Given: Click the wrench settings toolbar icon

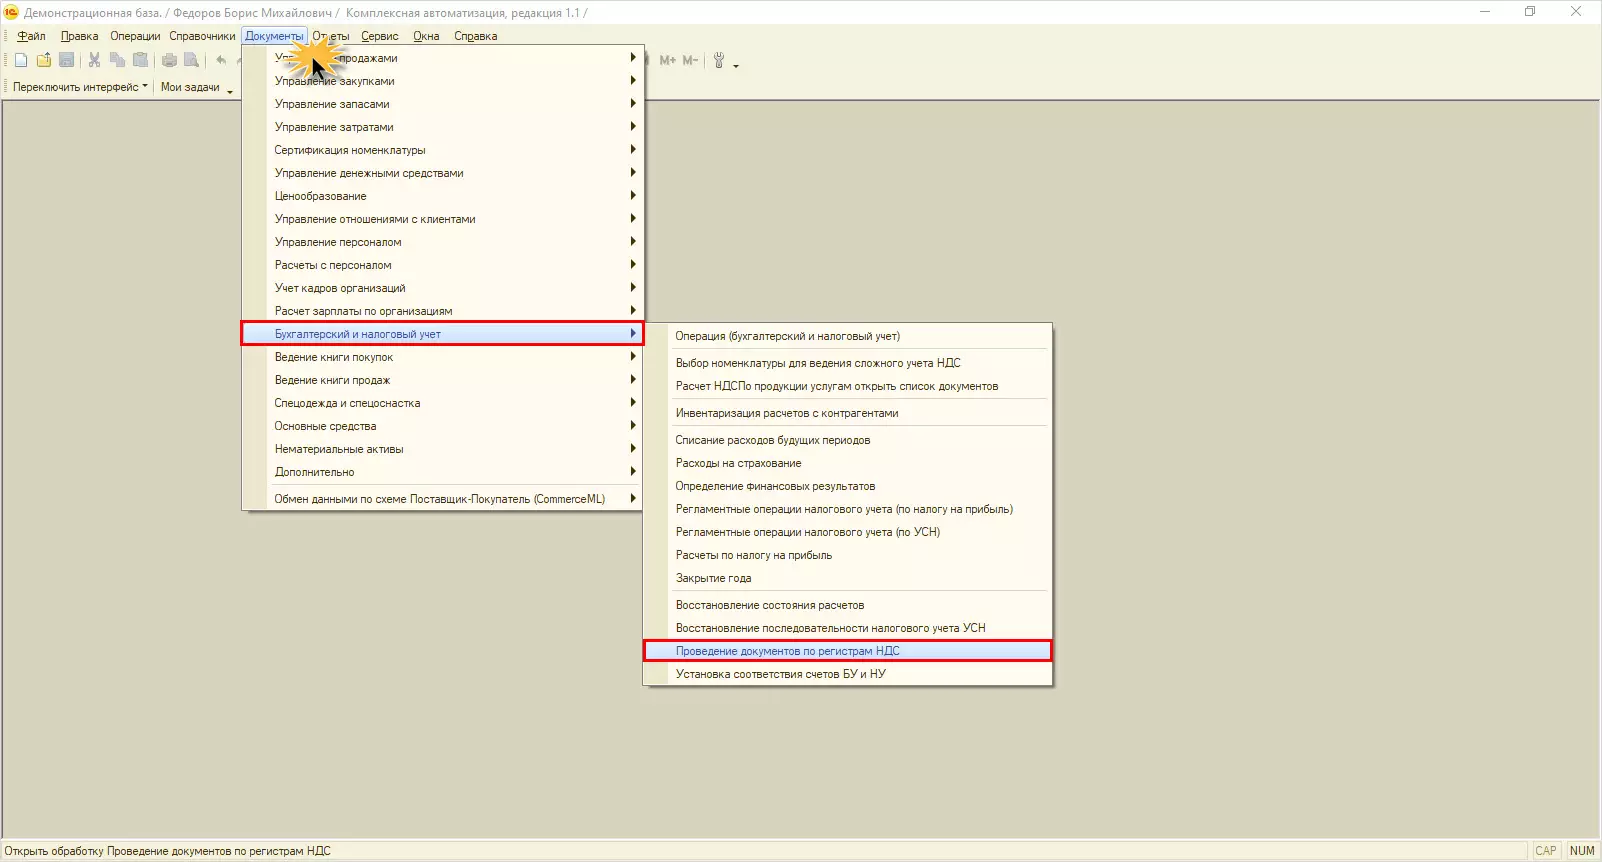Looking at the screenshot, I should coord(719,60).
